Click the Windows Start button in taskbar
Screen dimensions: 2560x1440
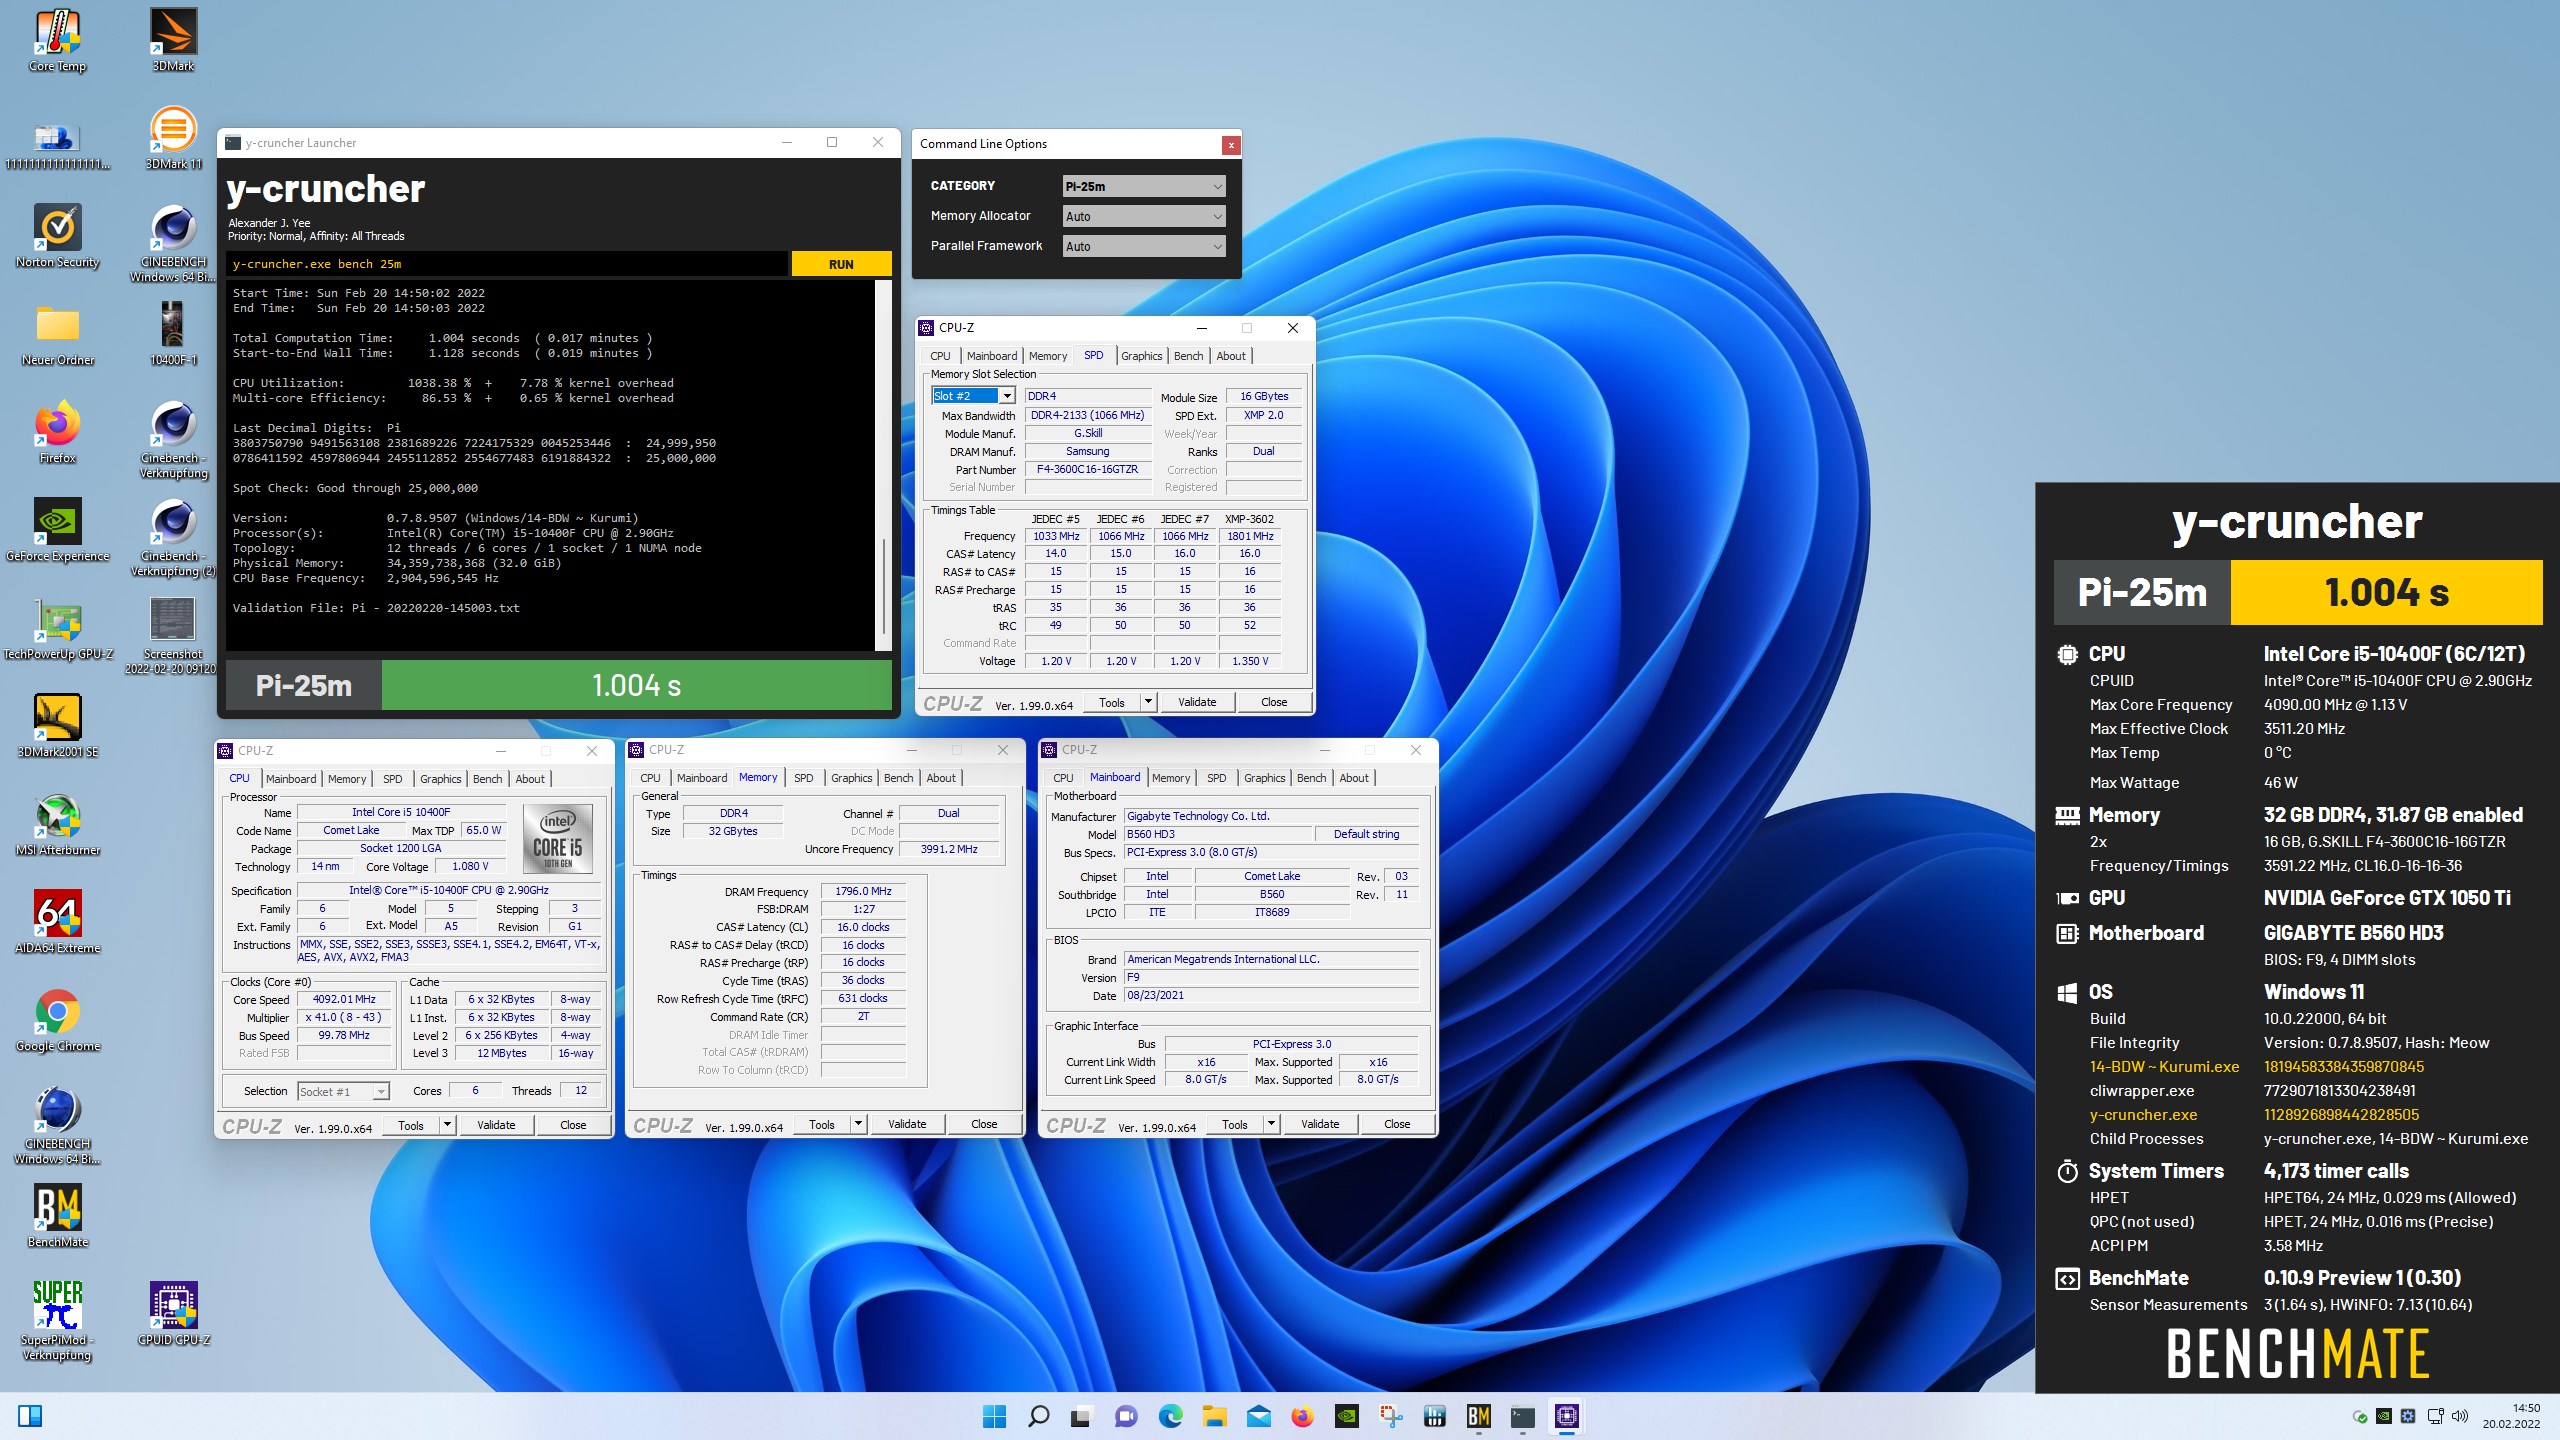tap(994, 1416)
